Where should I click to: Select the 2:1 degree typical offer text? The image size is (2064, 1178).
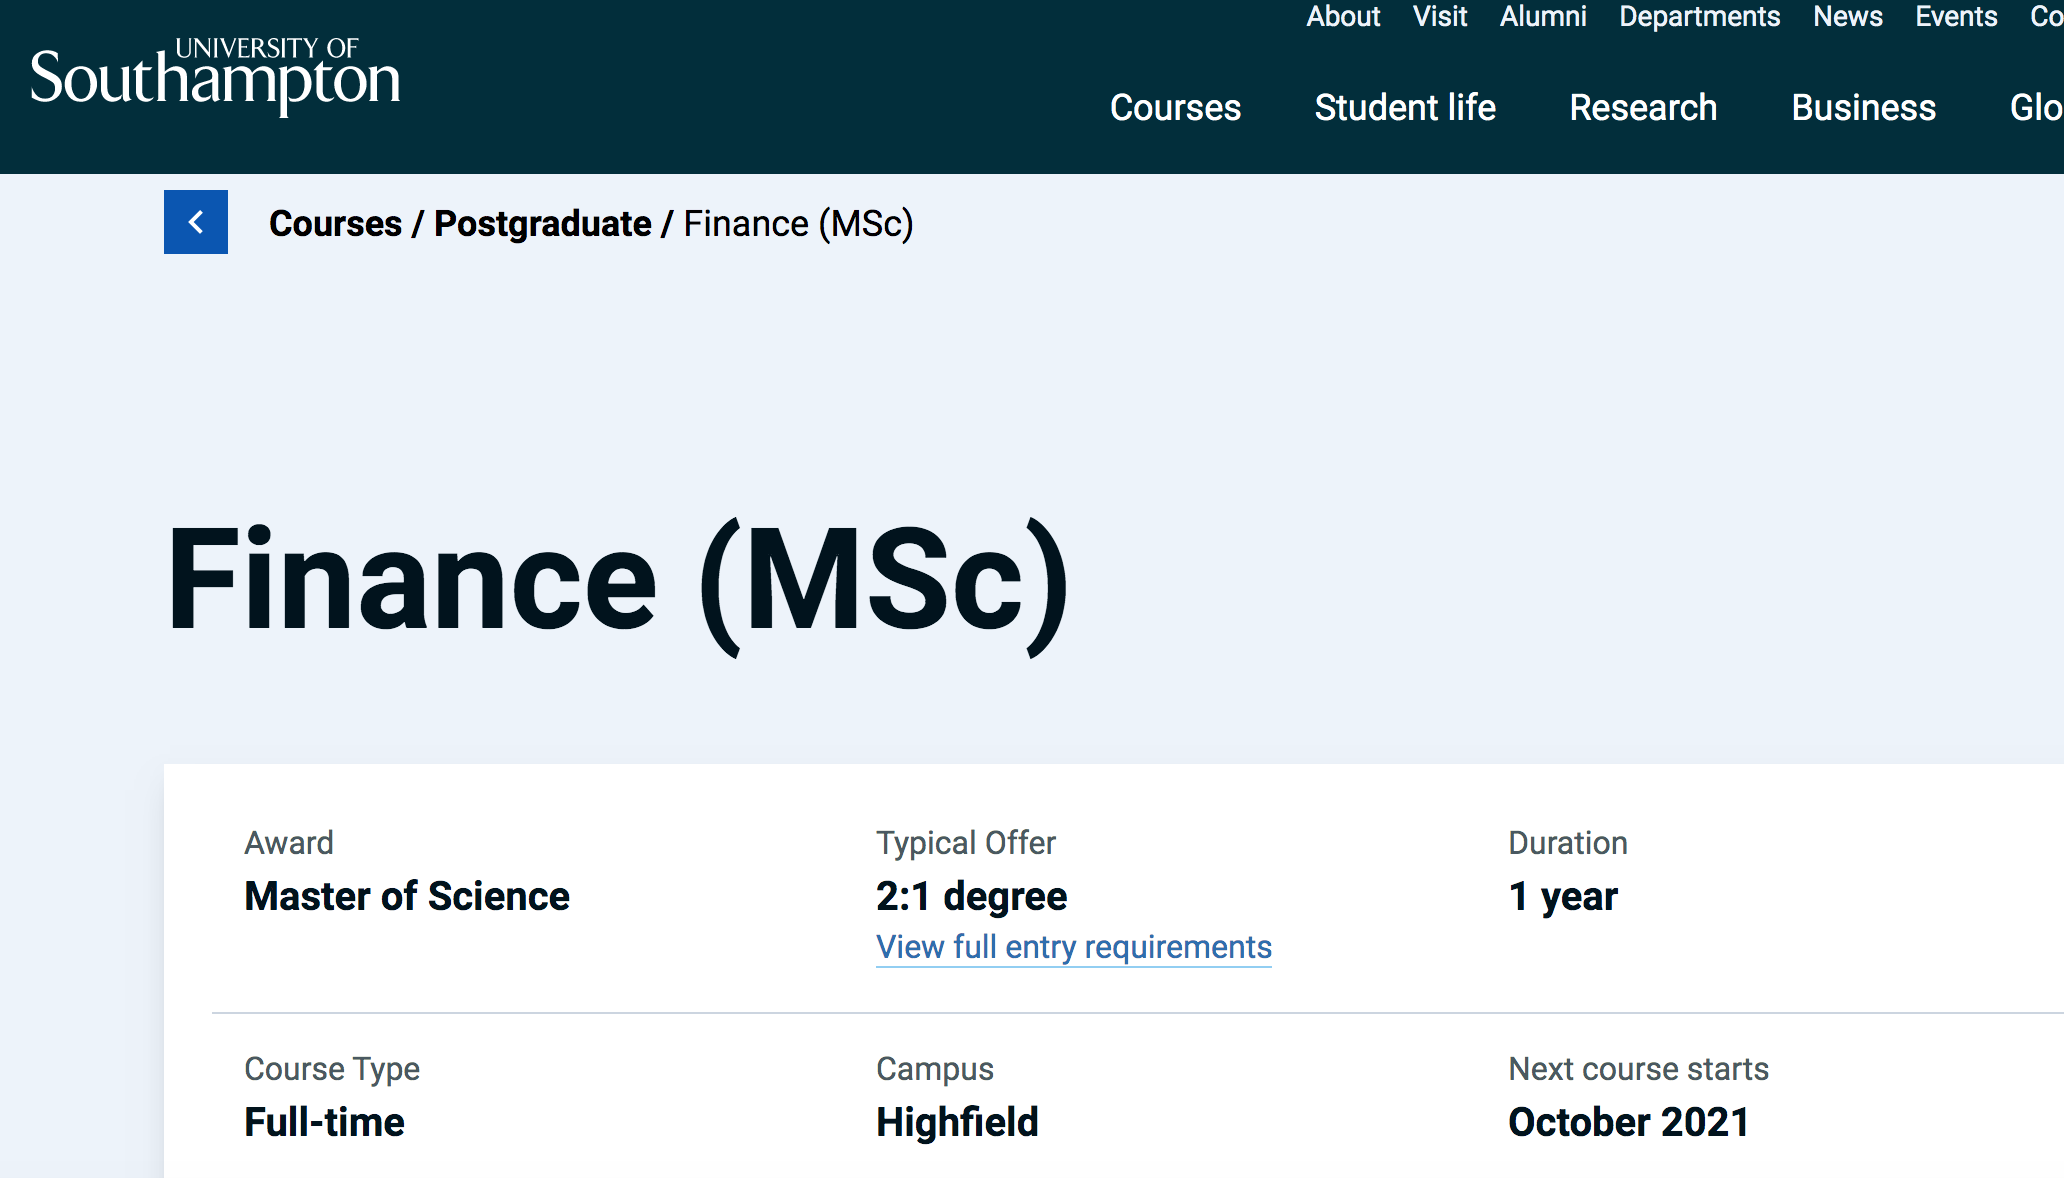[x=971, y=897]
